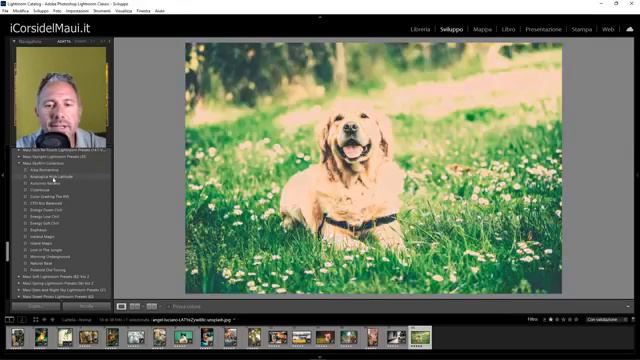Expand Maui Soft Lightroom Presets group
This screenshot has height=360, width=640.
(x=19, y=277)
